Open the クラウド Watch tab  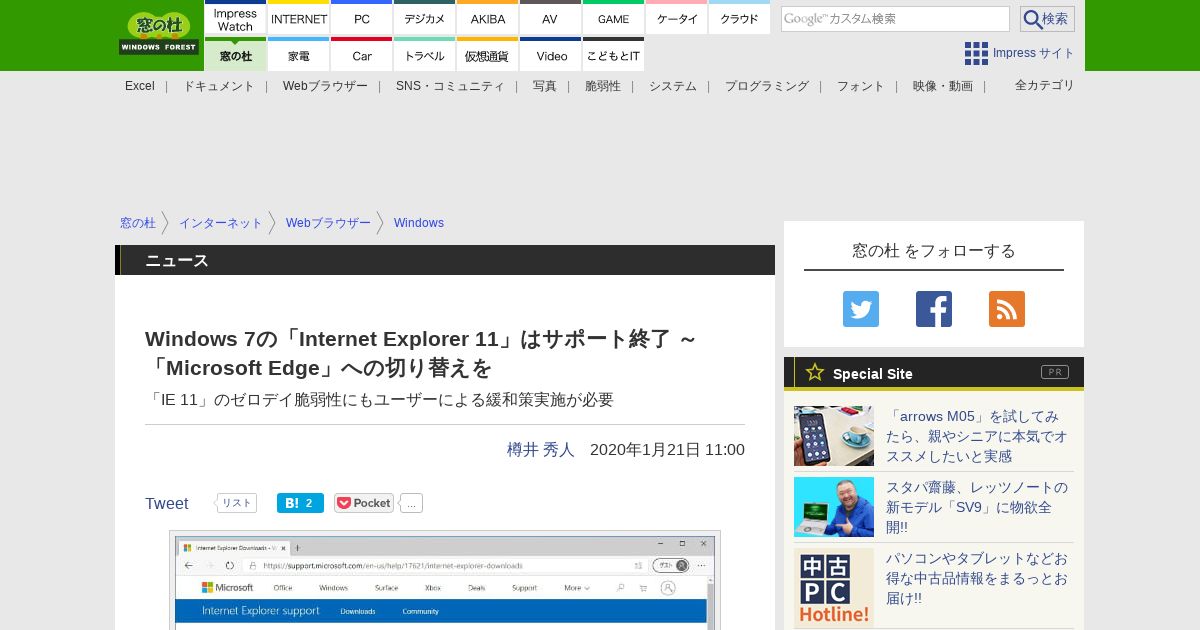point(740,19)
